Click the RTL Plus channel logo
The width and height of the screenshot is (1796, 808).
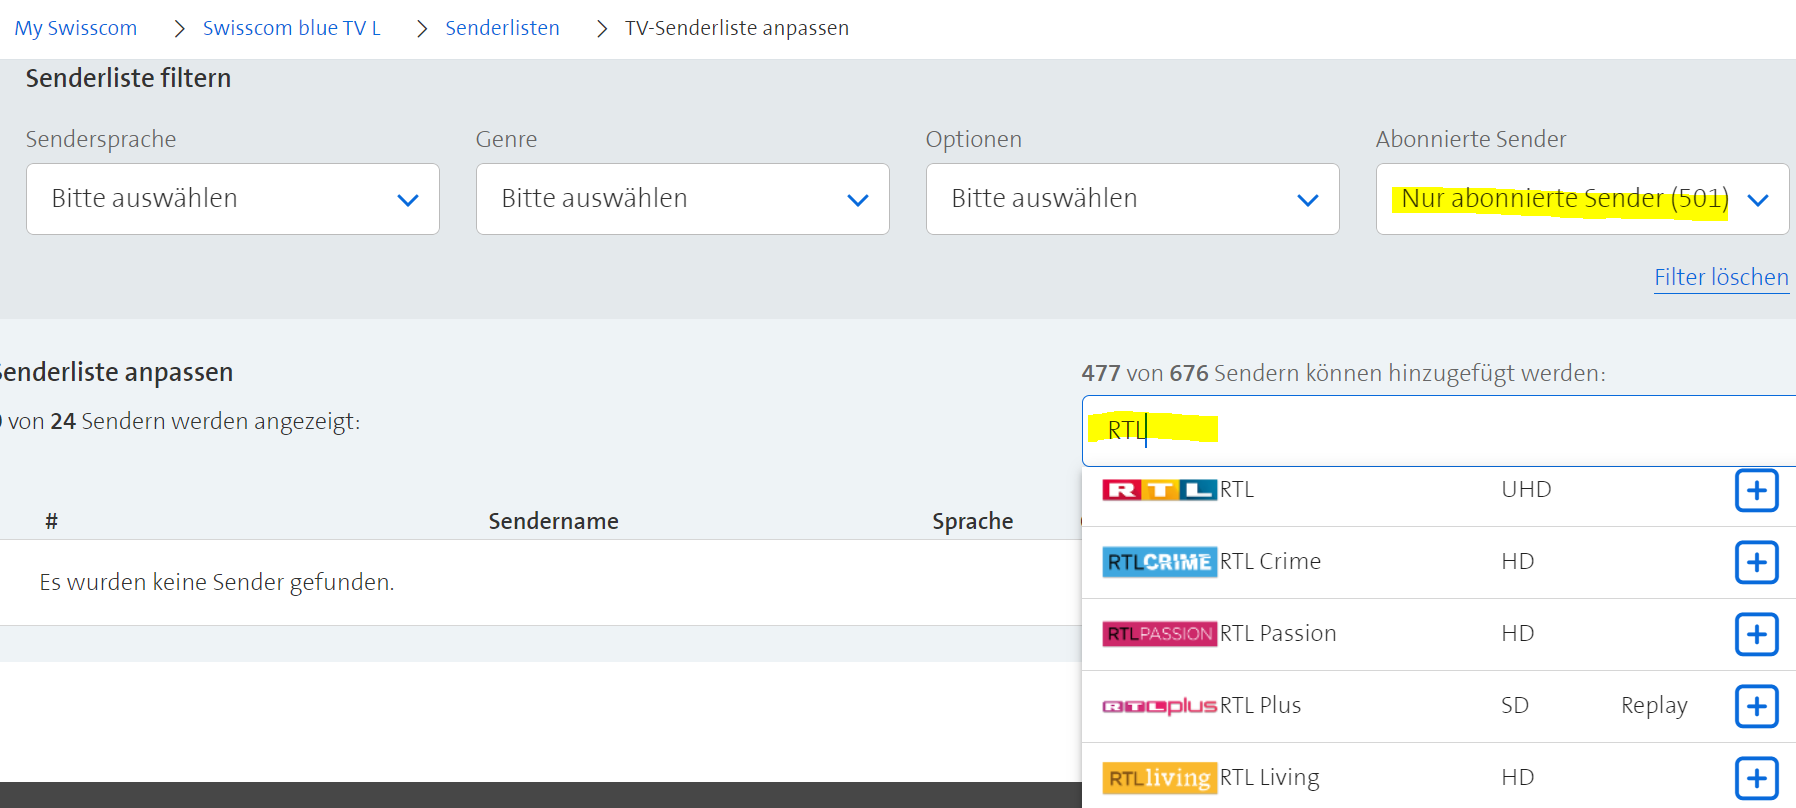pyautogui.click(x=1159, y=706)
